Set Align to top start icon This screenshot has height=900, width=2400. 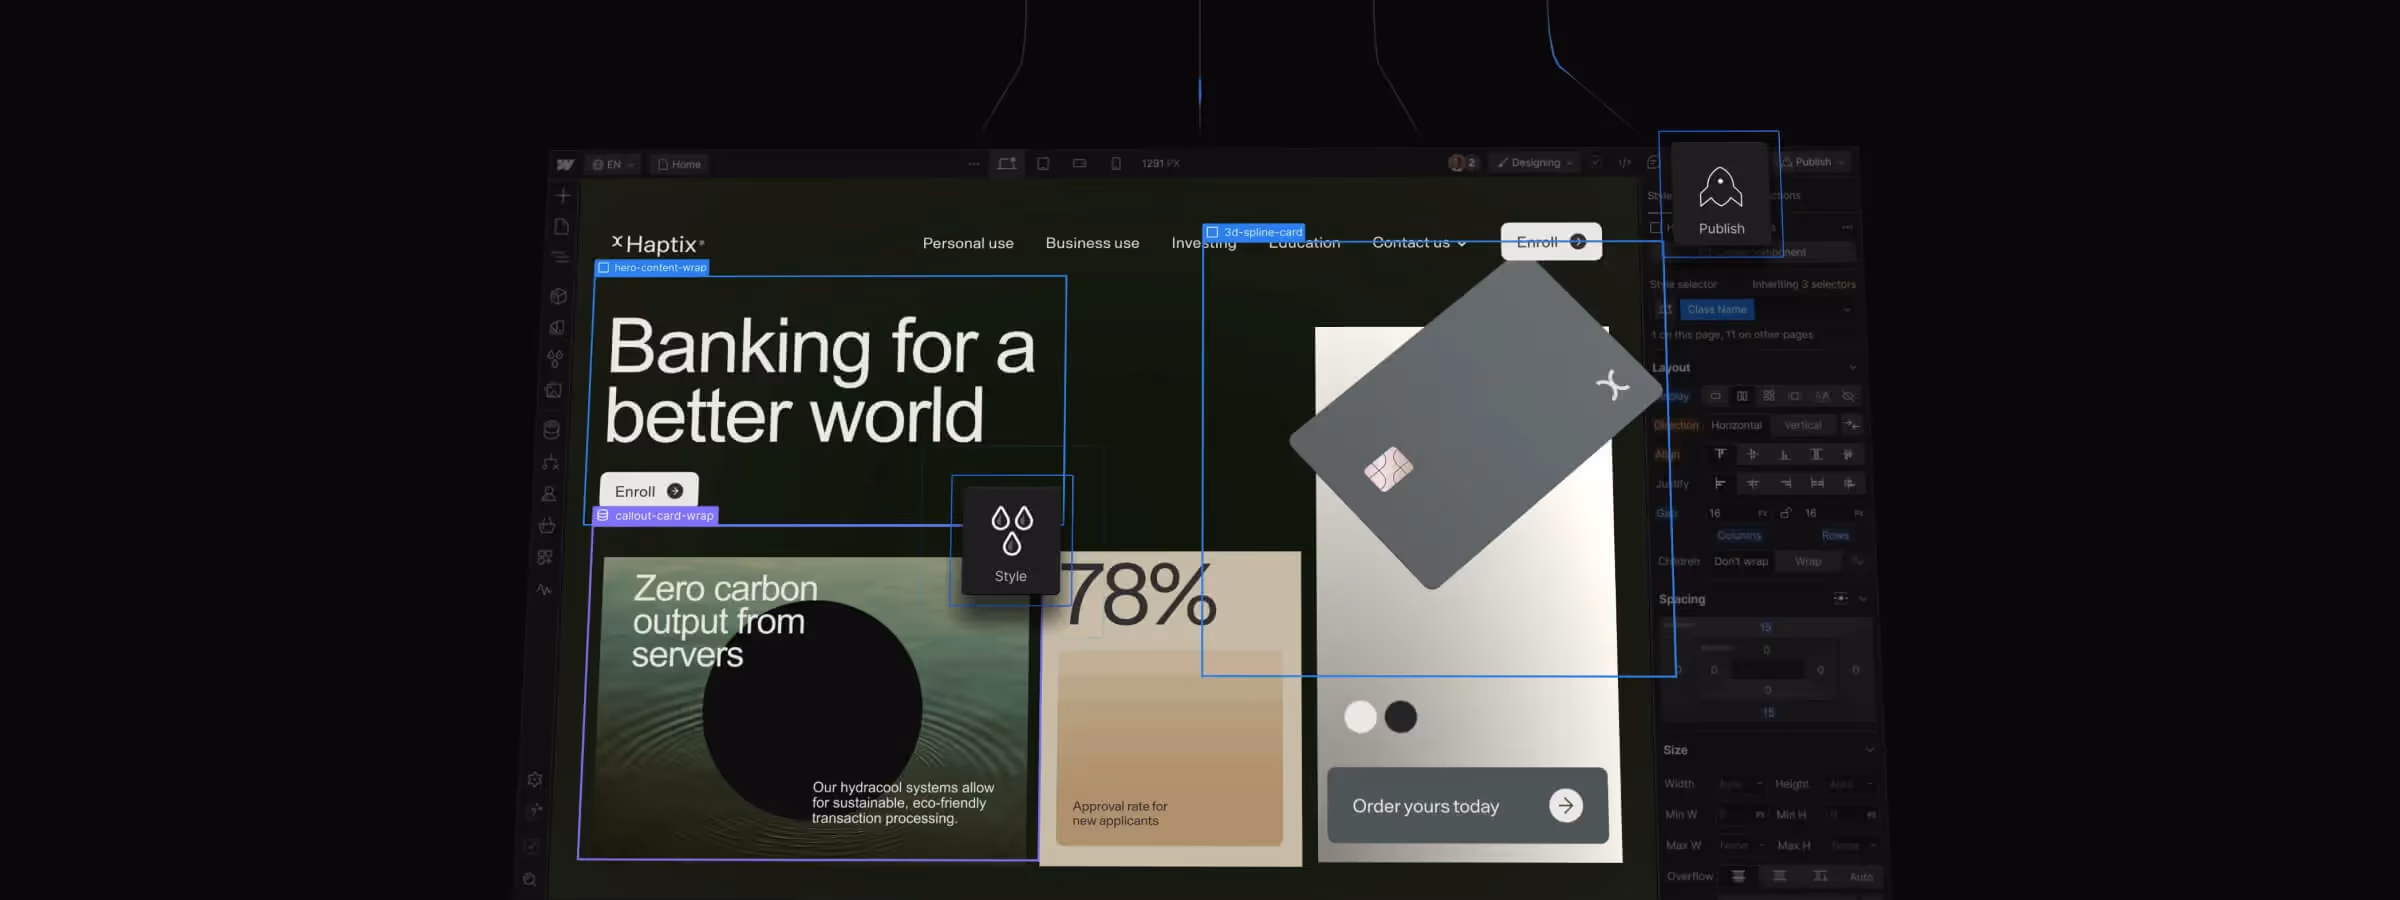[x=1720, y=454]
